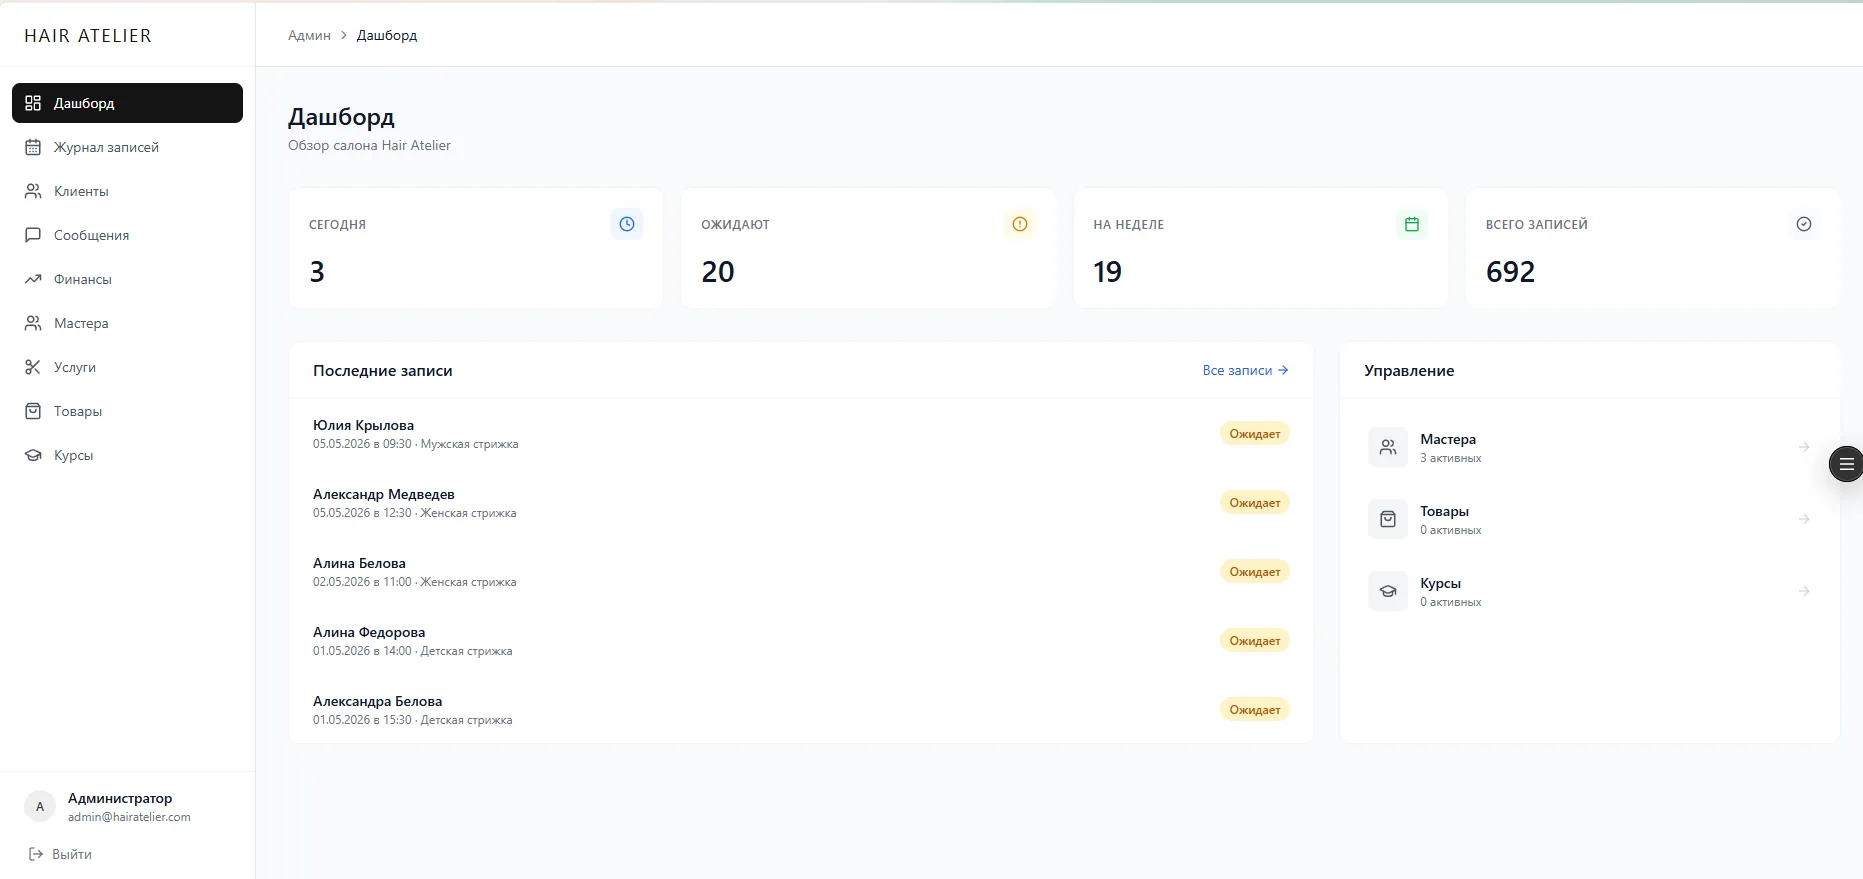Click the green calendar icon in the На неделе card
Viewport: 1863px width, 879px height.
pos(1412,224)
